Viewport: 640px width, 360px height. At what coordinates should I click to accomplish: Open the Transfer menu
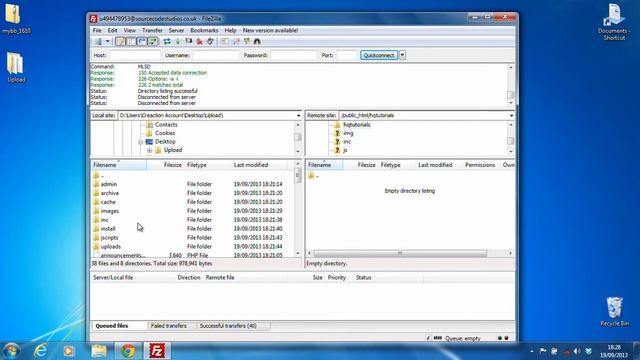[152, 31]
